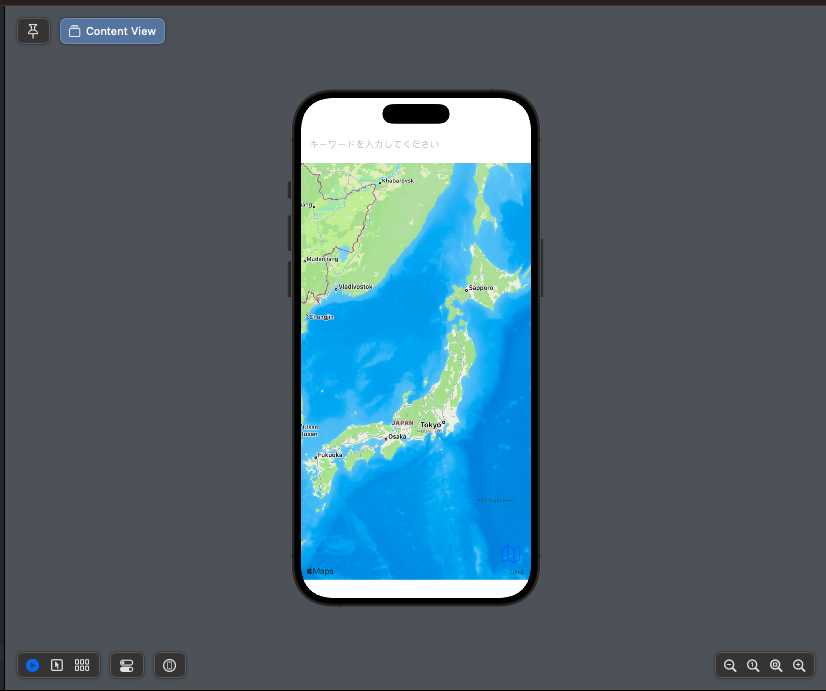The image size is (826, 691).
Task: Click the Osaka label on the map
Action: coord(397,437)
